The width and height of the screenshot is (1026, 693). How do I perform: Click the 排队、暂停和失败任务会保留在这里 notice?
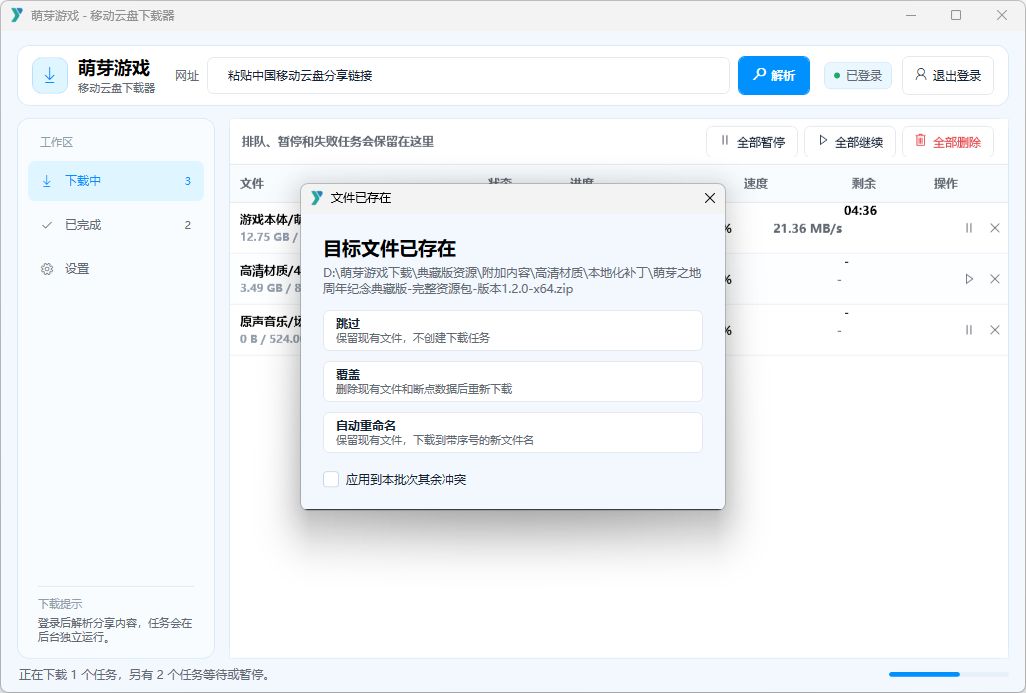[338, 141]
